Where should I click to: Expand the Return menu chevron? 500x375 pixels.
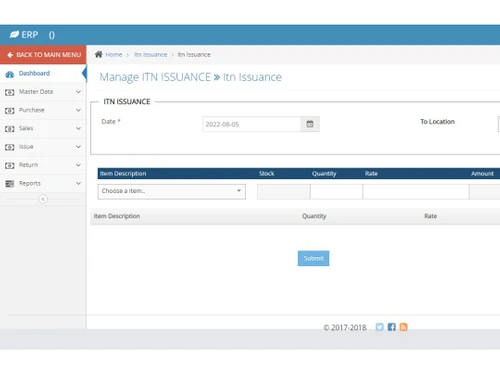pos(78,165)
